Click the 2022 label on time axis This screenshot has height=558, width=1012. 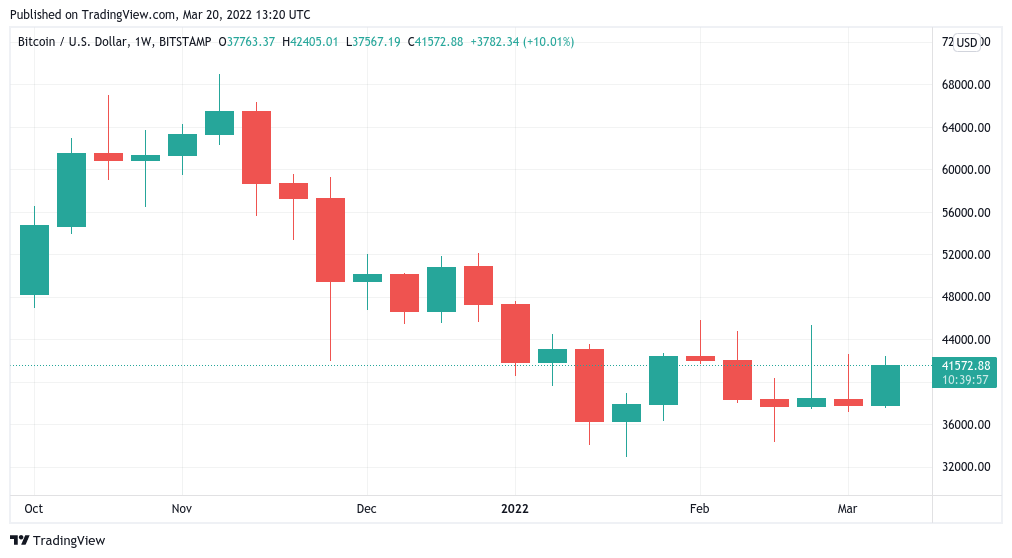click(515, 509)
